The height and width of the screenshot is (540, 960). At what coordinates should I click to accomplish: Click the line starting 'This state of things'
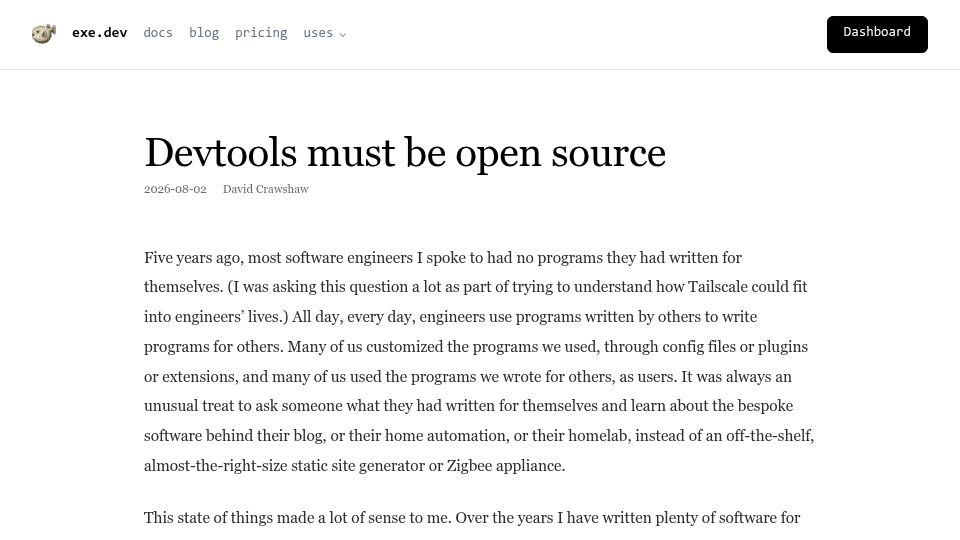click(x=472, y=518)
